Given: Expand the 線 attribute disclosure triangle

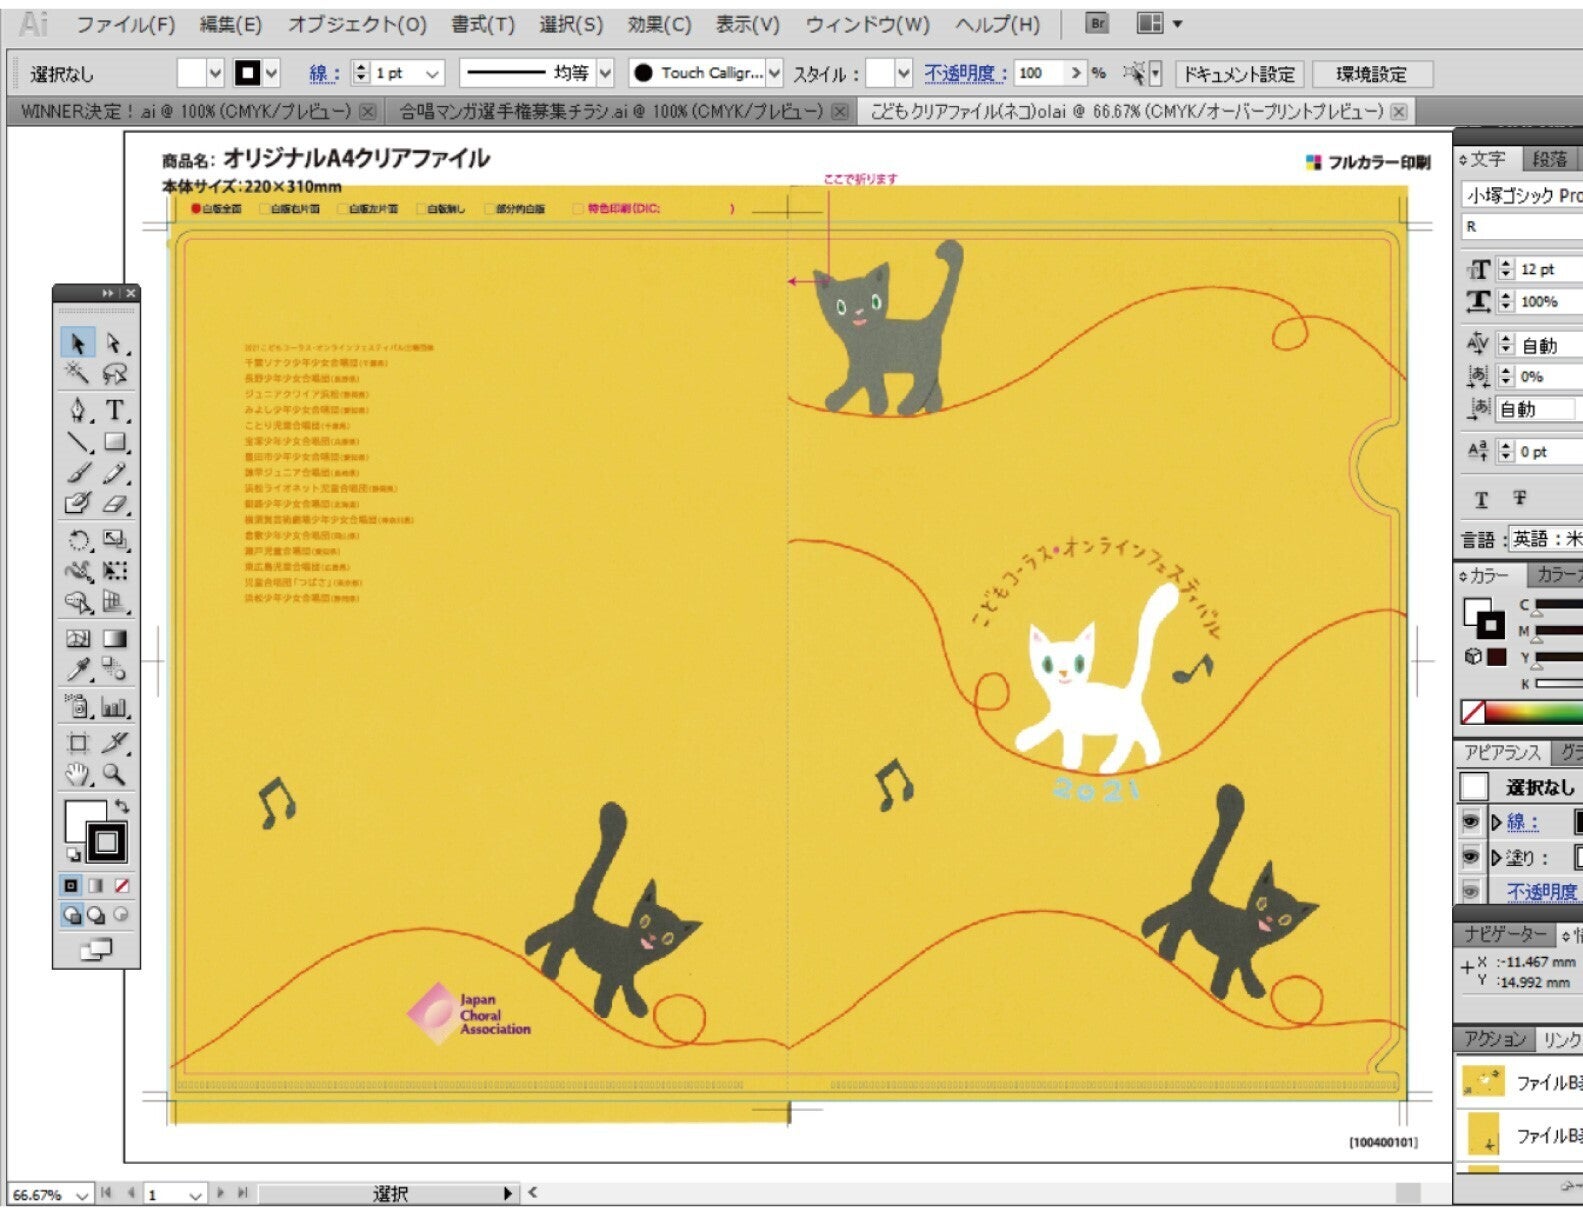Looking at the screenshot, I should (1496, 822).
